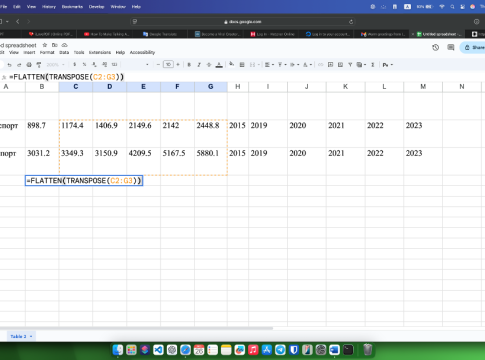
Task: Create a filter from toolbar
Action: (x=350, y=65)
